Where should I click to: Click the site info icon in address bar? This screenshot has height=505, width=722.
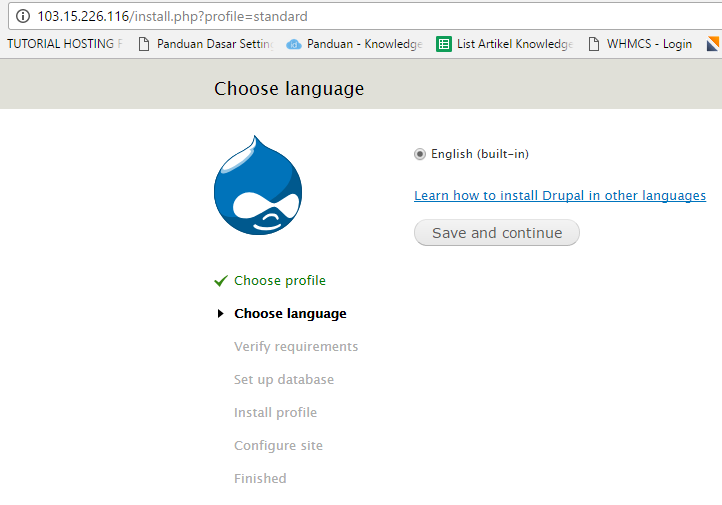(23, 16)
